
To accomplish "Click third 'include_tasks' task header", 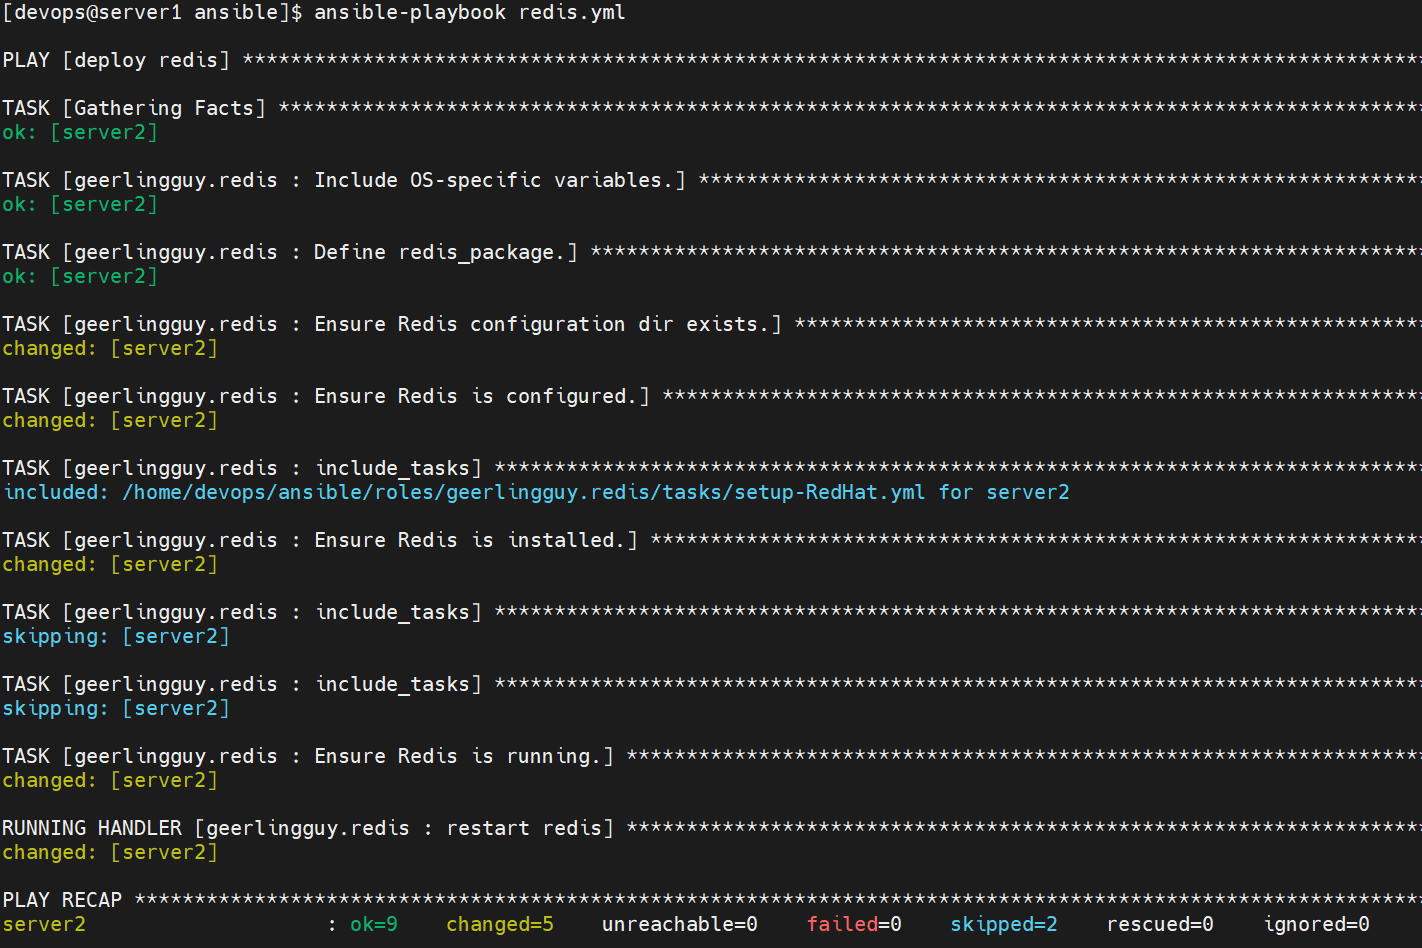I will tap(242, 684).
